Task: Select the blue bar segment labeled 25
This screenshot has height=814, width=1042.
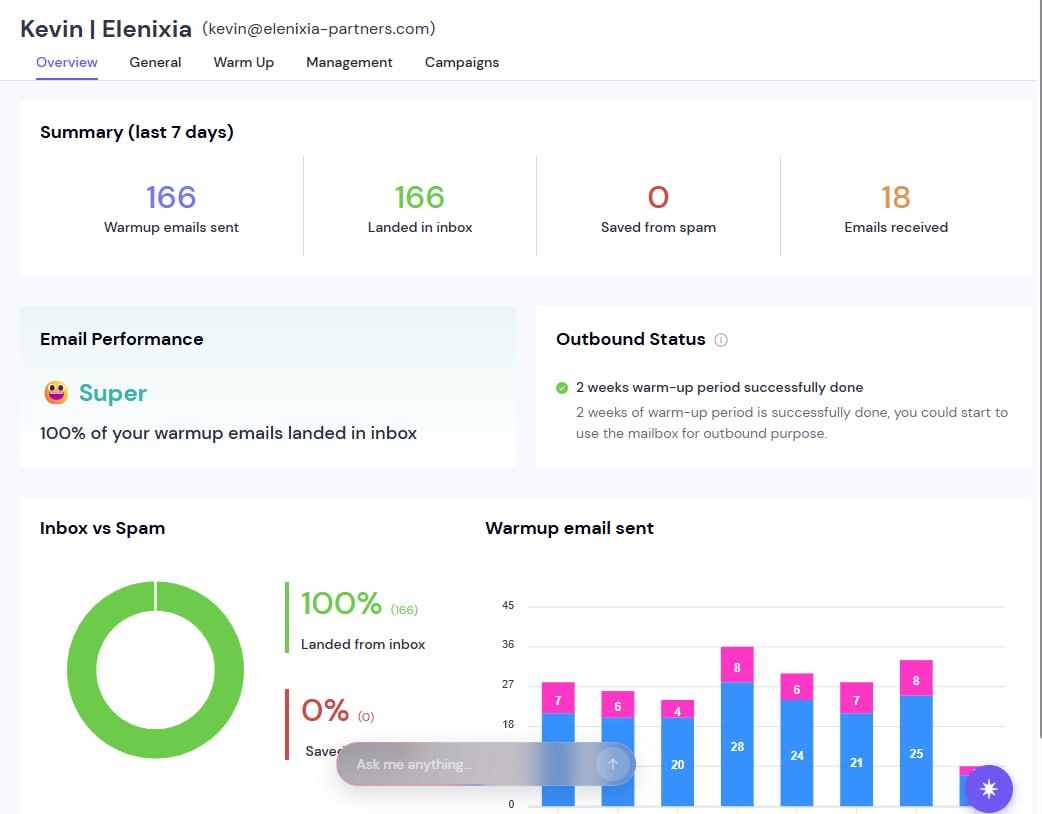Action: [916, 751]
